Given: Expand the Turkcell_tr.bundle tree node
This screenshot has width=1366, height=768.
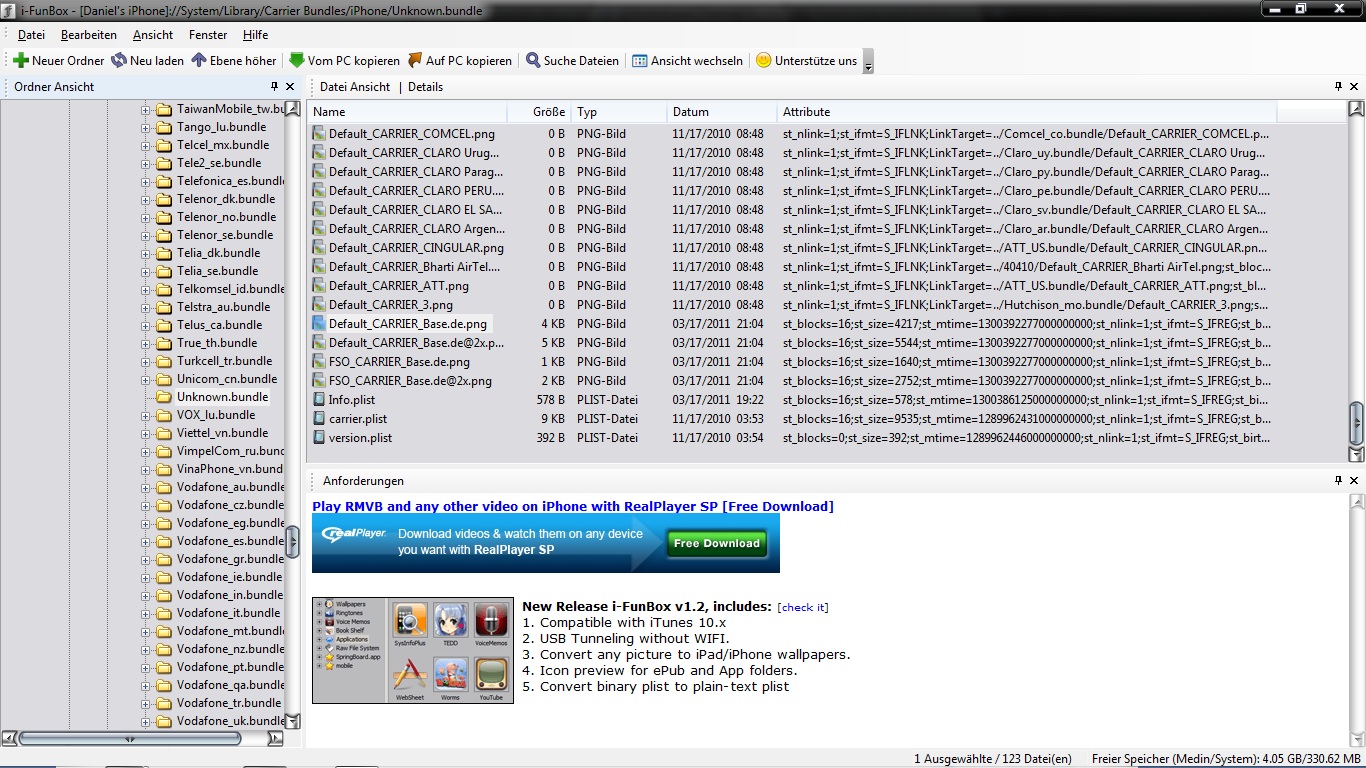Looking at the screenshot, I should 145,361.
